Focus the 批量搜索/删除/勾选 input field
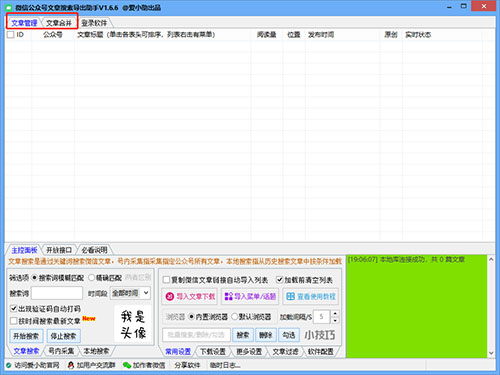Viewport: 500px width, 375px height. [x=196, y=335]
